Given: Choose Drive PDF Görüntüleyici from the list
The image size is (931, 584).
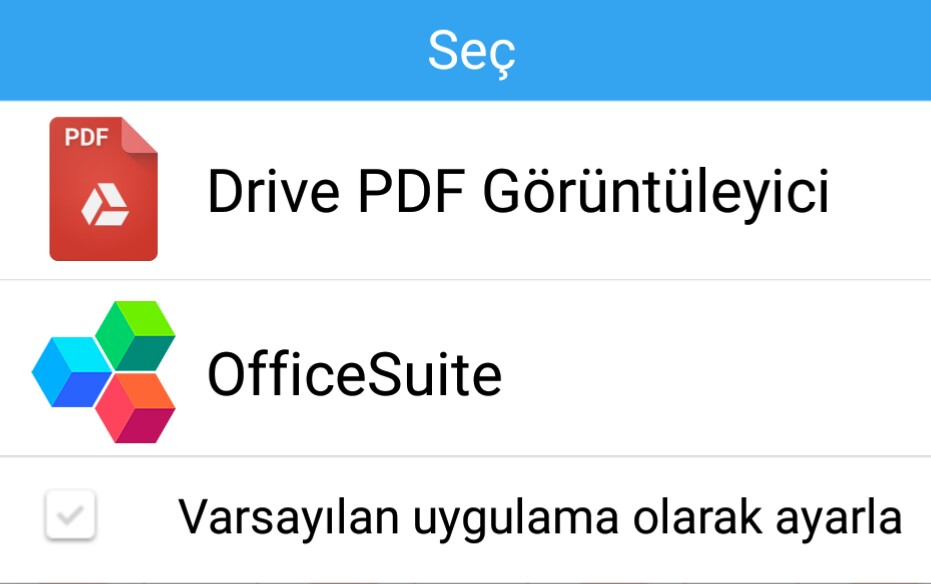Looking at the screenshot, I should coord(466,190).
